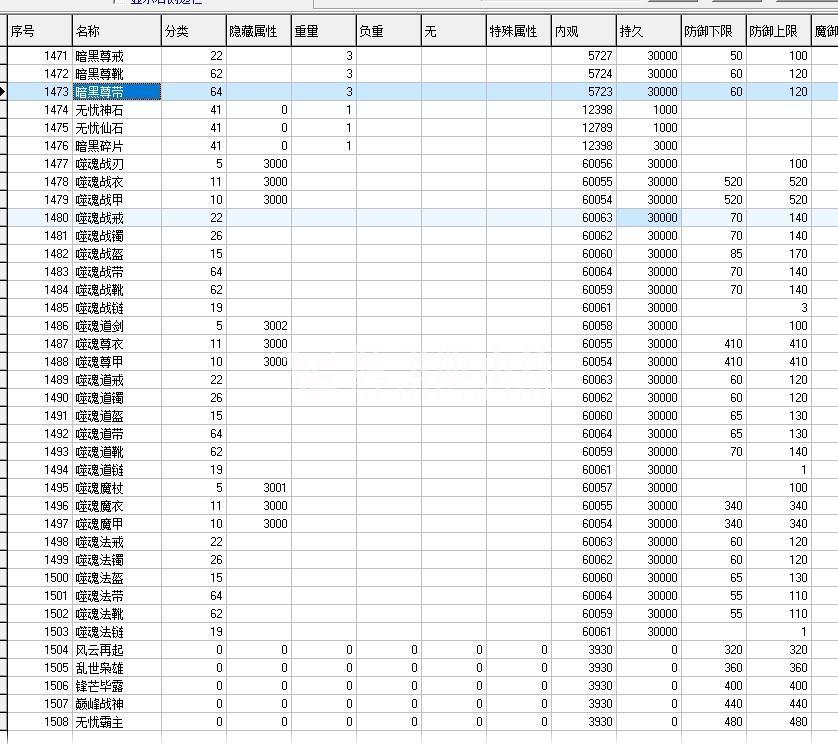Click the 无忧仙石 name cell
This screenshot has width=838, height=744.
coord(117,128)
